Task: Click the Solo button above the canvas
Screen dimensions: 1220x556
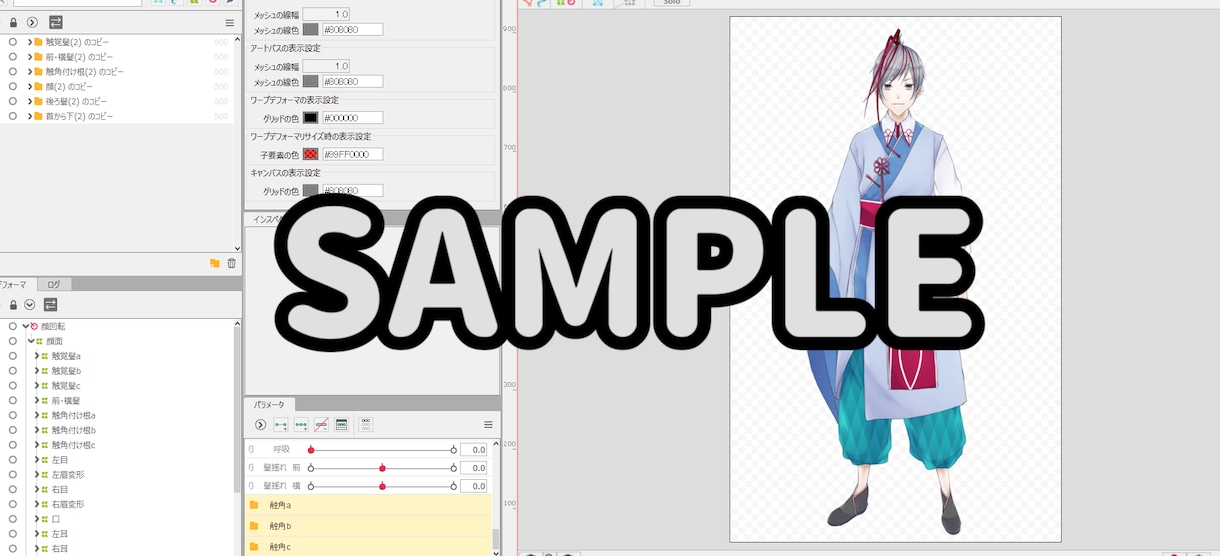Action: 671,2
